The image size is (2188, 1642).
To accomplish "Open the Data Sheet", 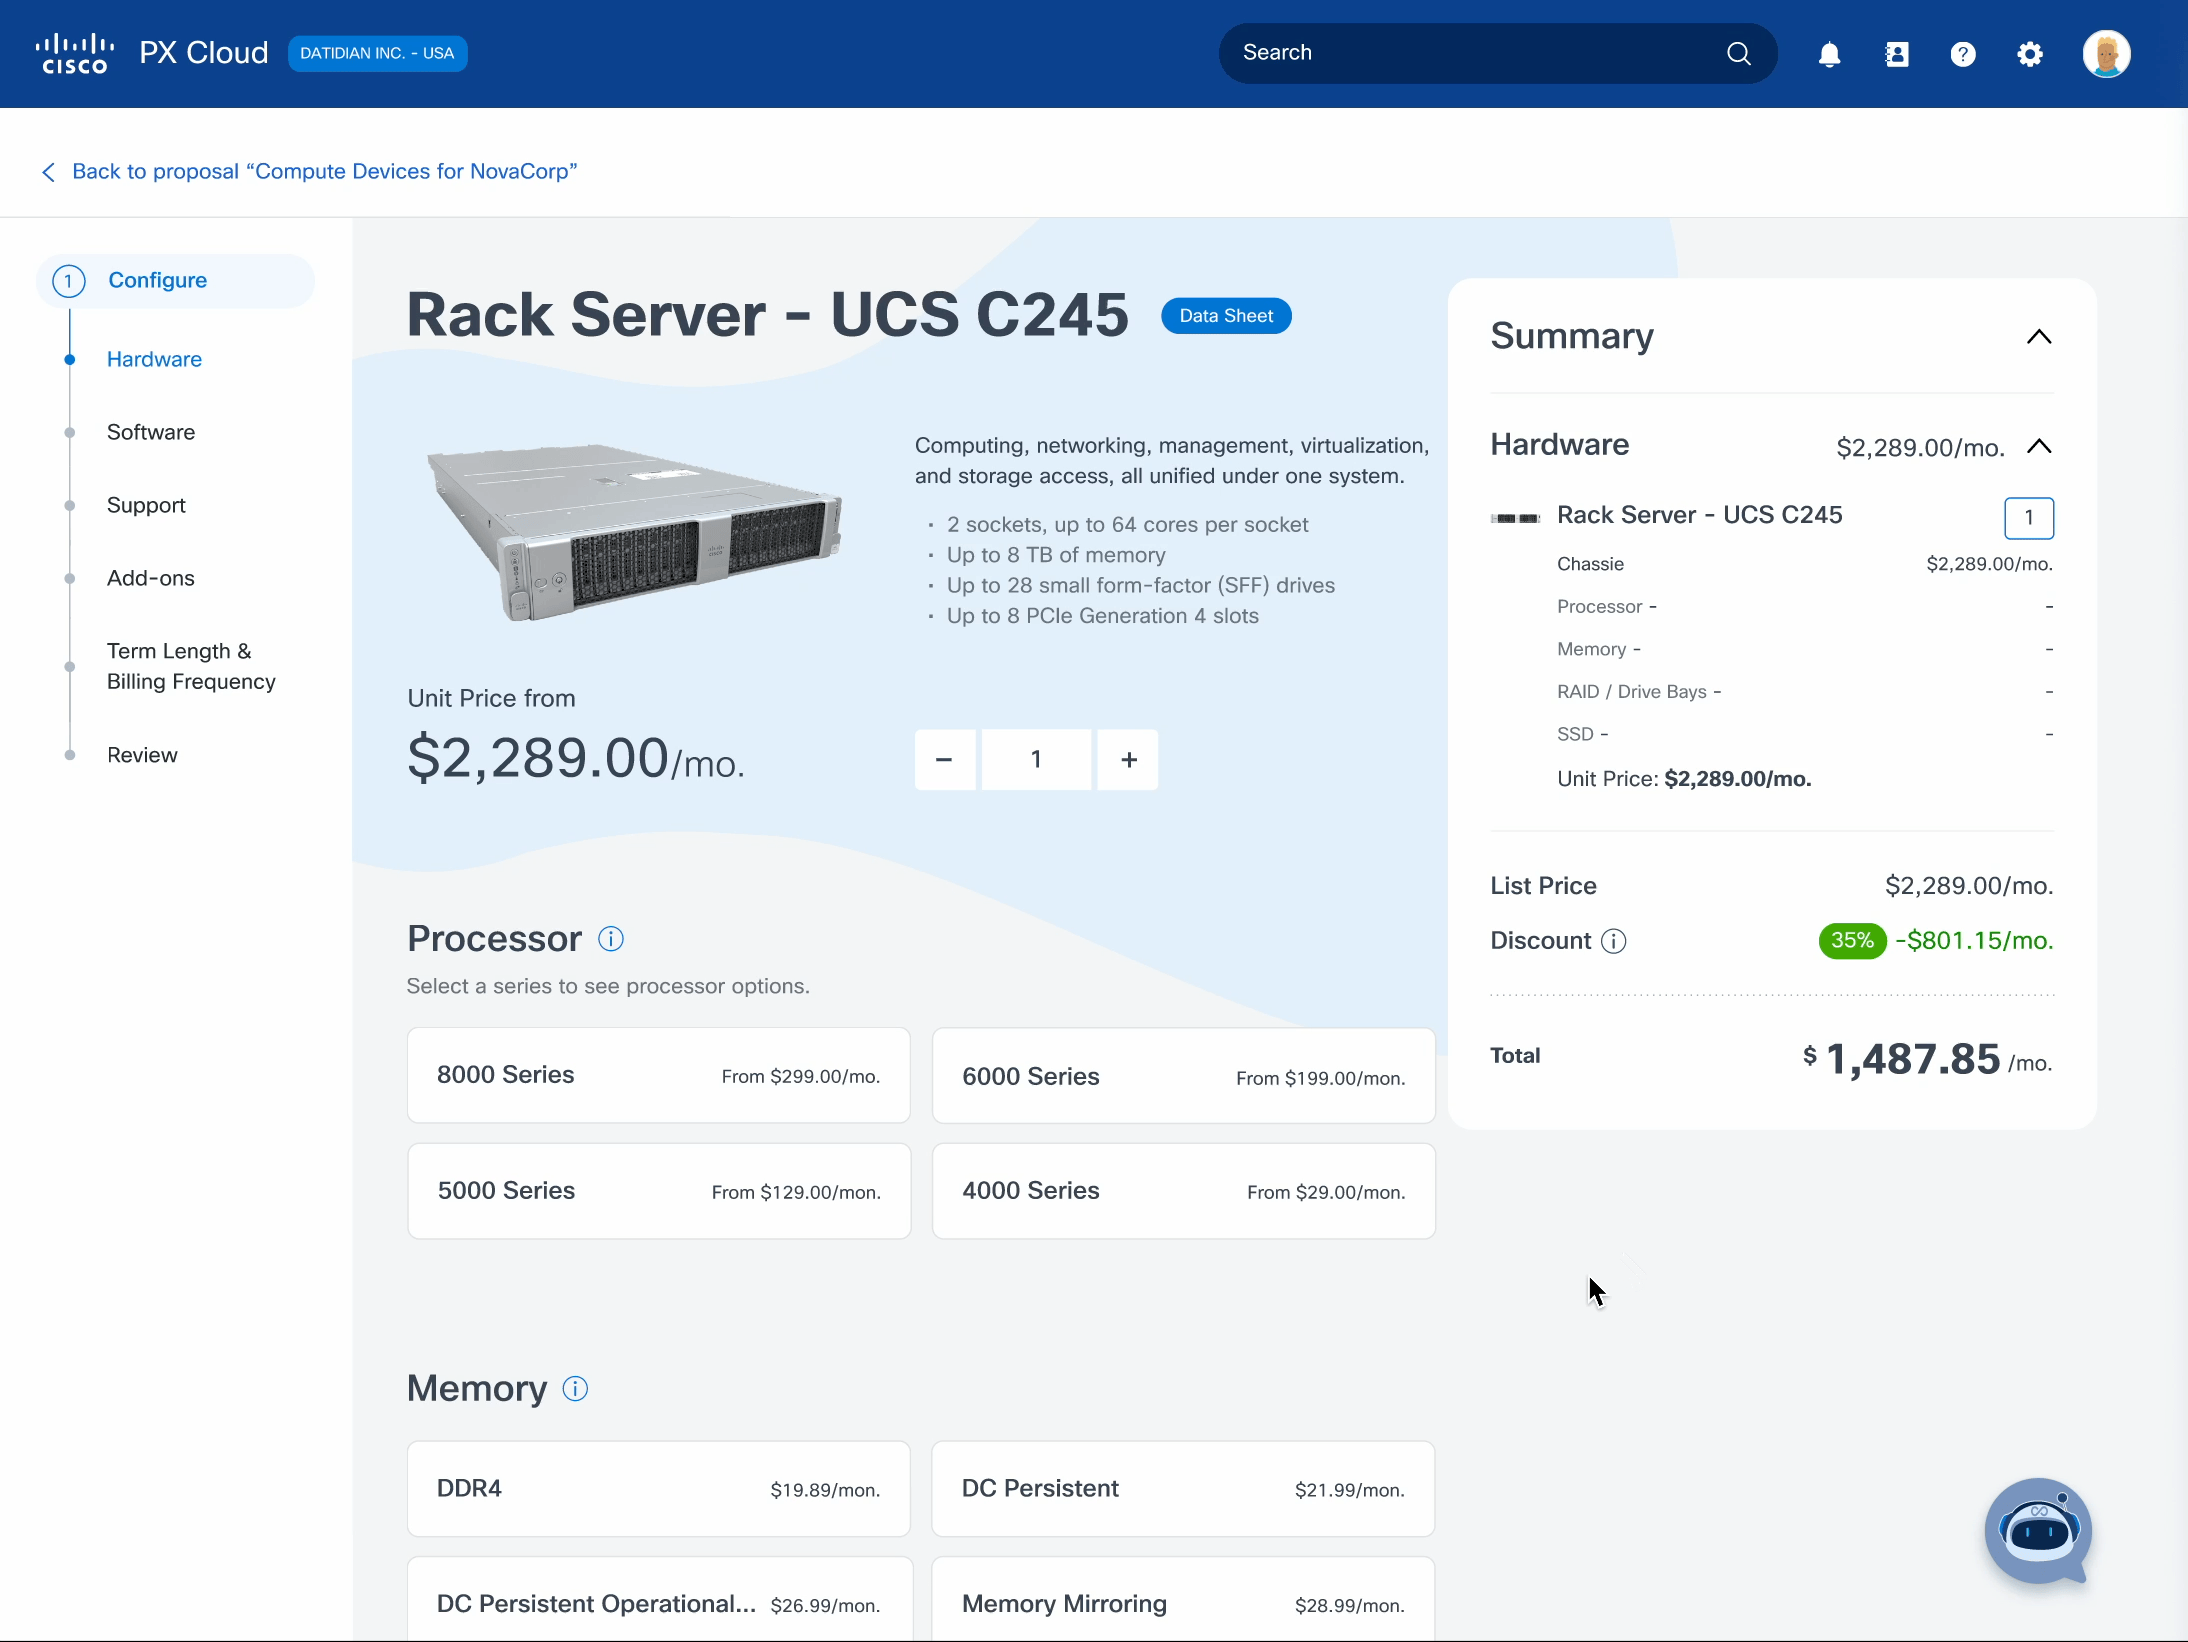I will click(1226, 316).
